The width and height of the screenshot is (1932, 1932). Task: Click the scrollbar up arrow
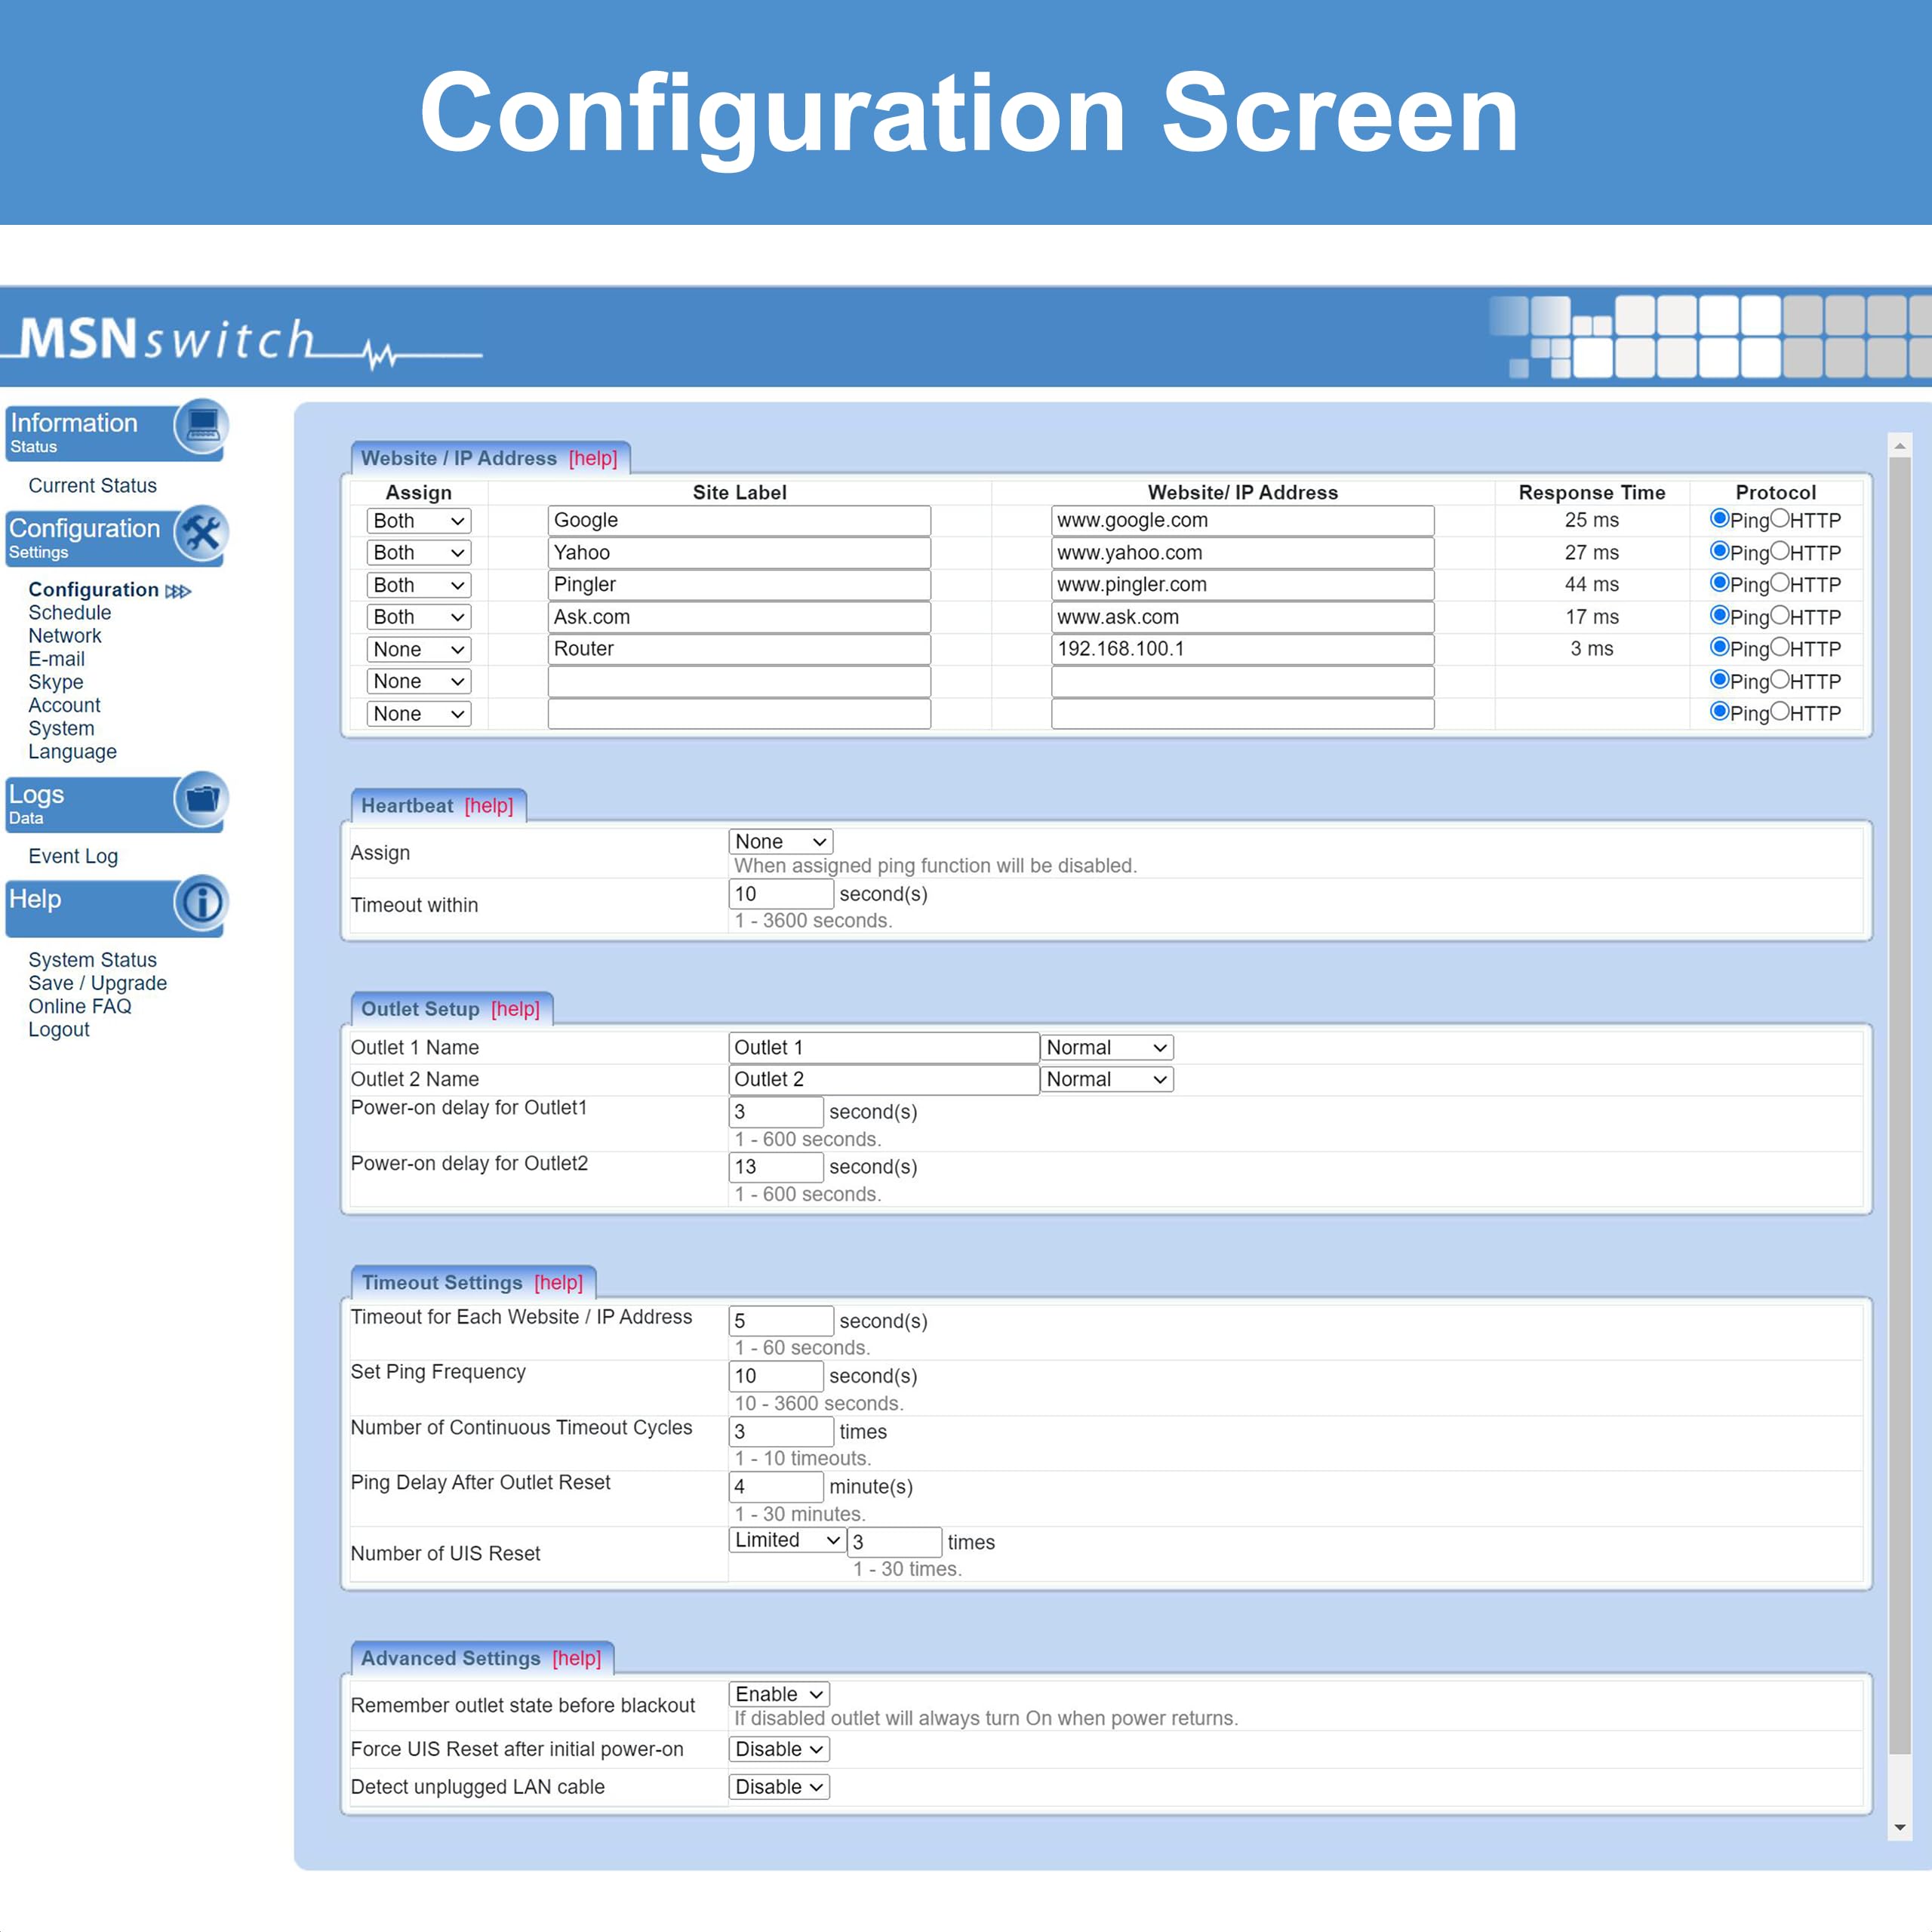pos(1899,446)
